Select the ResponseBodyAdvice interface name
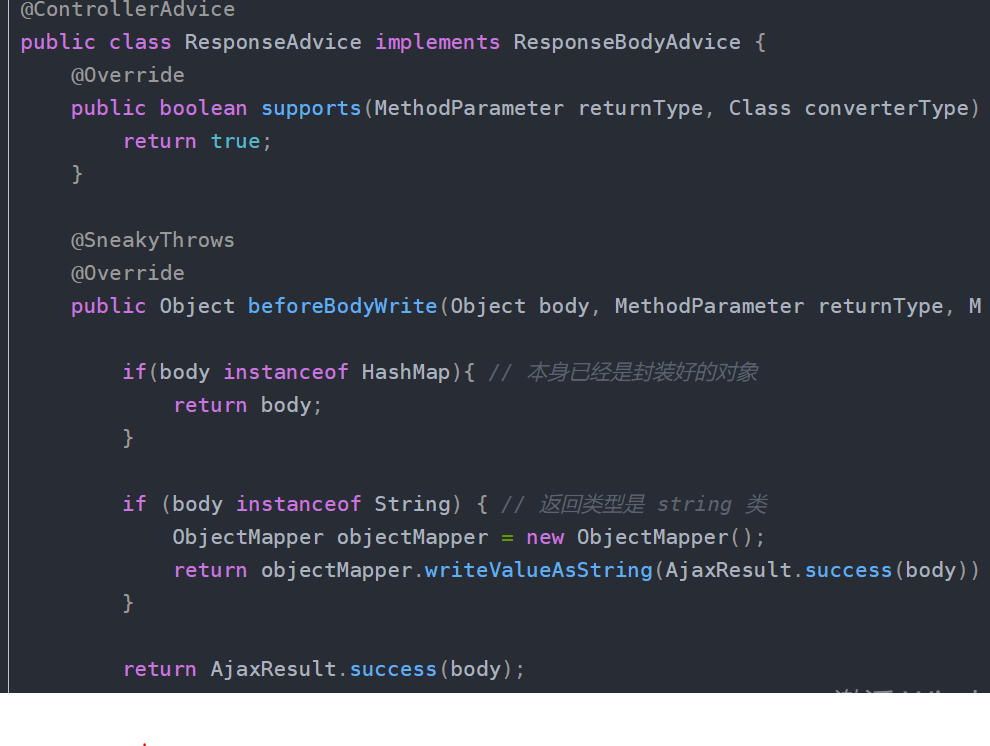The height and width of the screenshot is (746, 990). coord(627,42)
